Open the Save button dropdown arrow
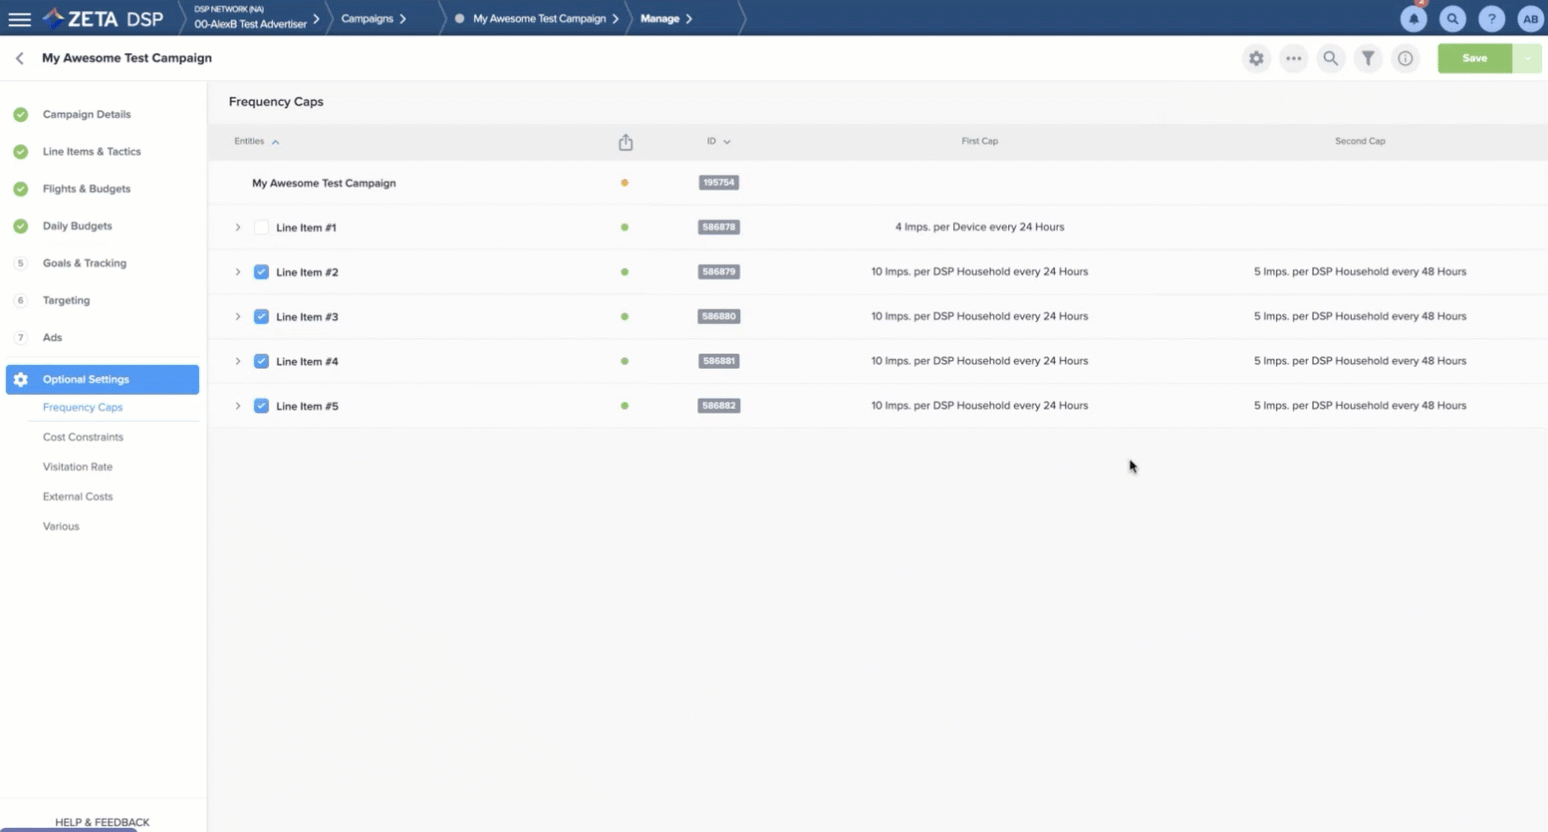 [x=1527, y=58]
